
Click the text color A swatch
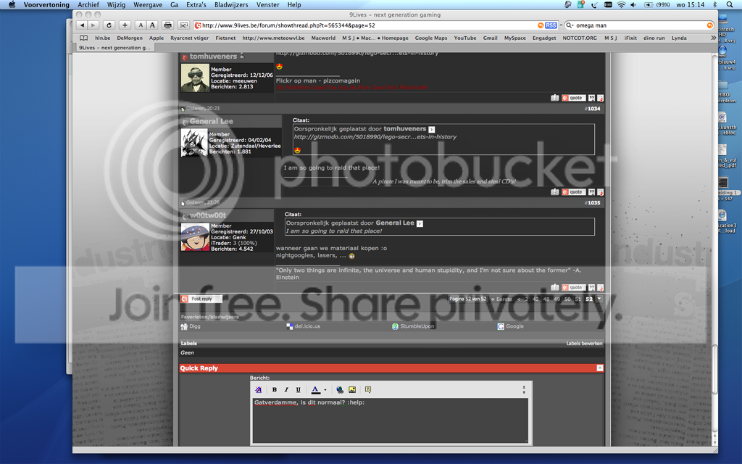click(316, 390)
